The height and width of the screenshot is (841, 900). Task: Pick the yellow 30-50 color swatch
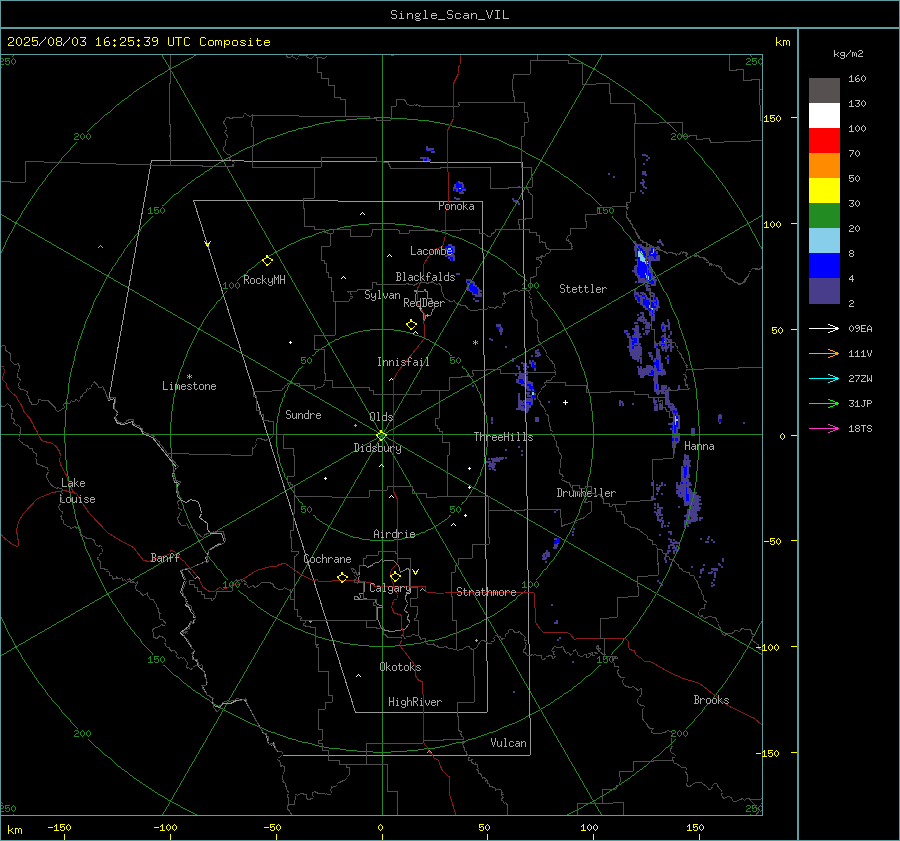824,191
